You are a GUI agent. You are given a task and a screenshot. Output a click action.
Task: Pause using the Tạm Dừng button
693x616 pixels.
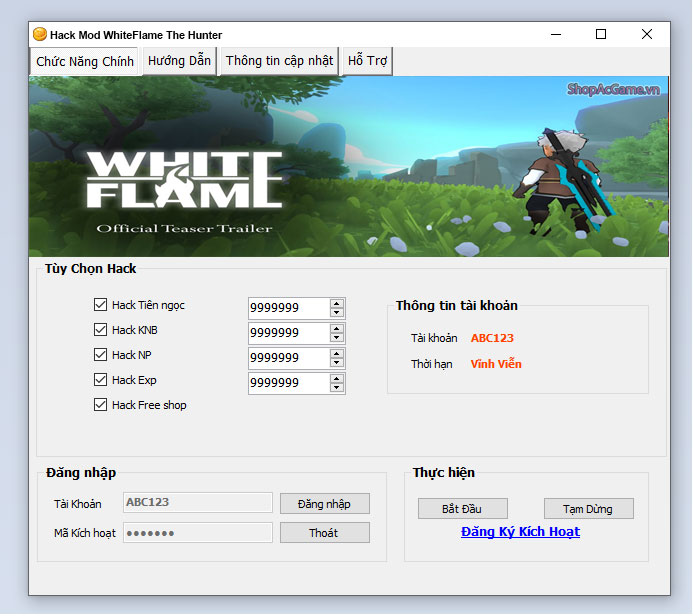(x=588, y=509)
